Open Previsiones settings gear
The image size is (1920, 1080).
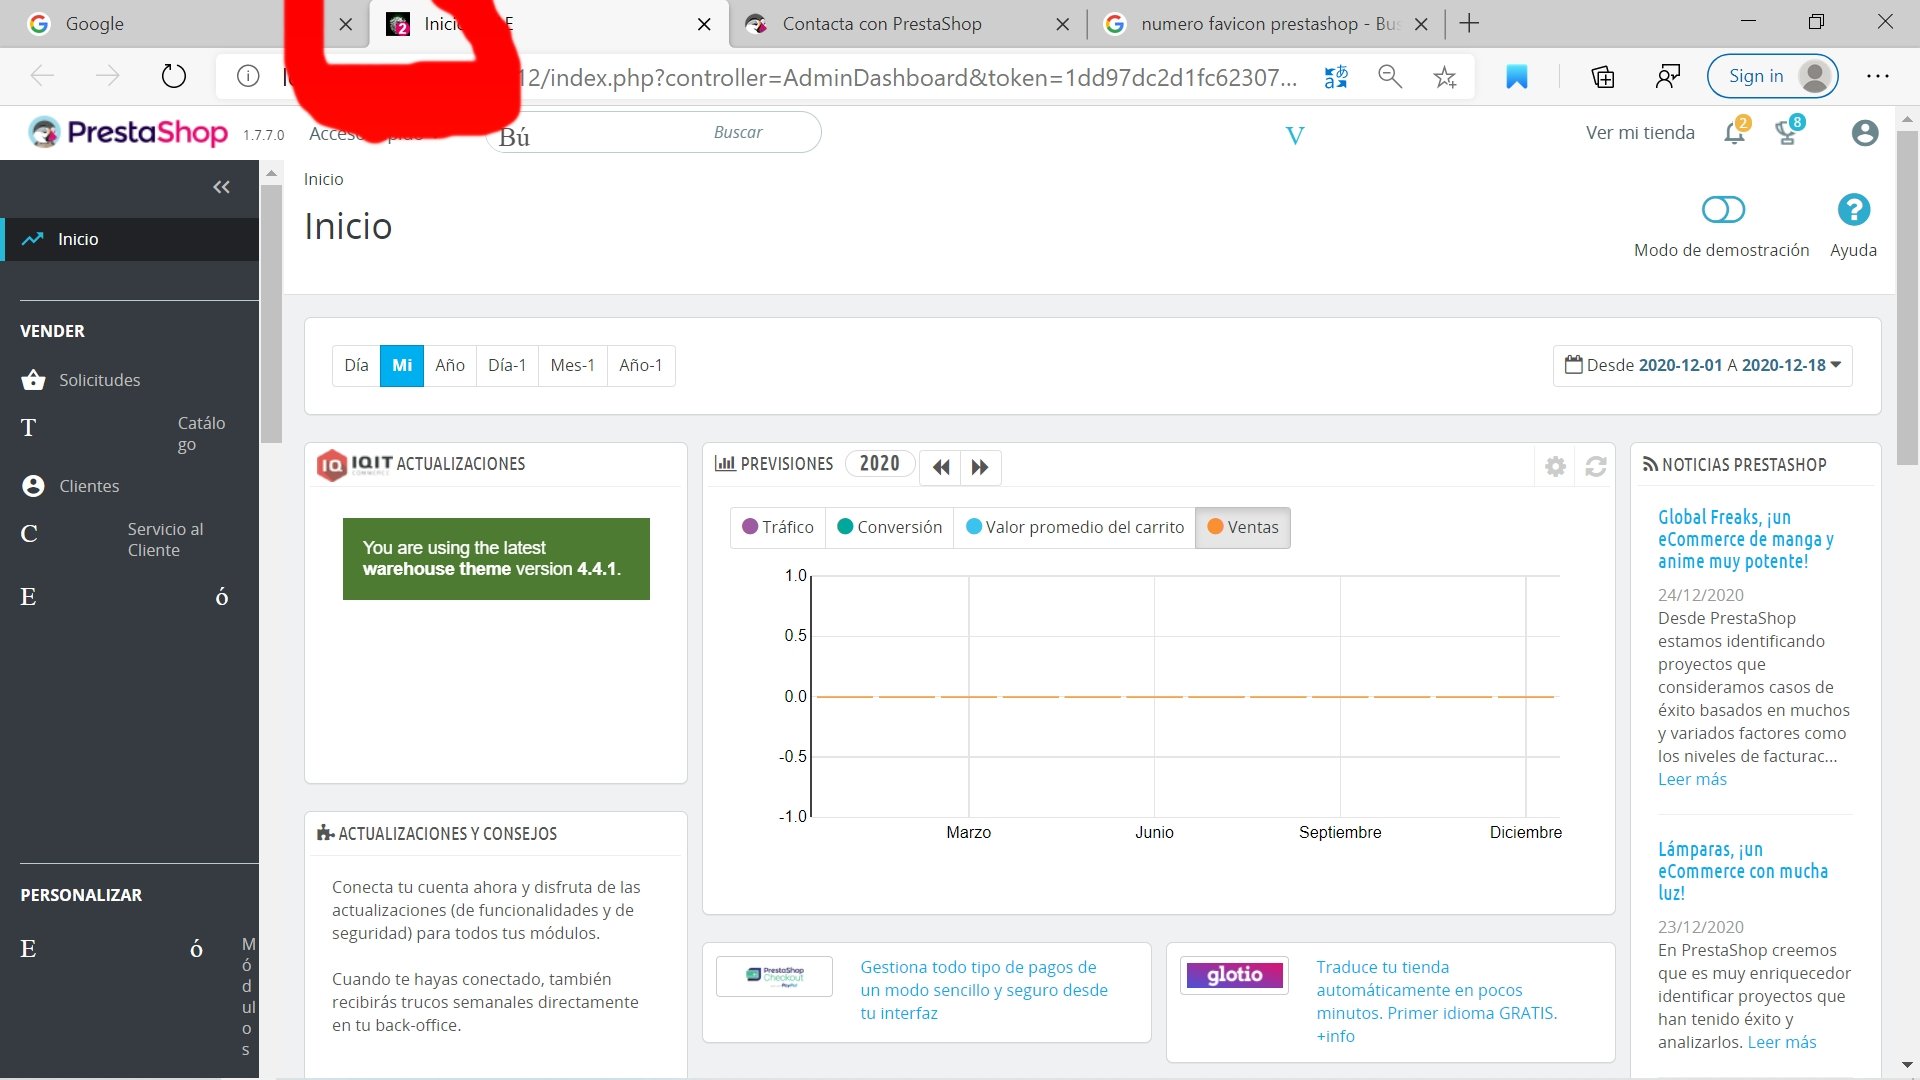click(1555, 466)
